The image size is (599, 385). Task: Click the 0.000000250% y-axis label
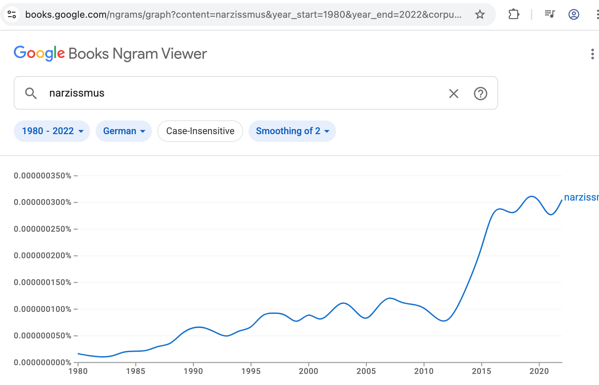click(x=42, y=229)
